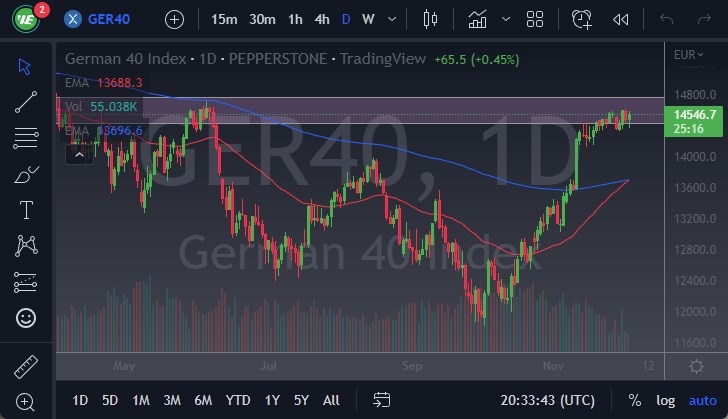
Task: Click the 14000.0 price axis label
Action: click(695, 157)
